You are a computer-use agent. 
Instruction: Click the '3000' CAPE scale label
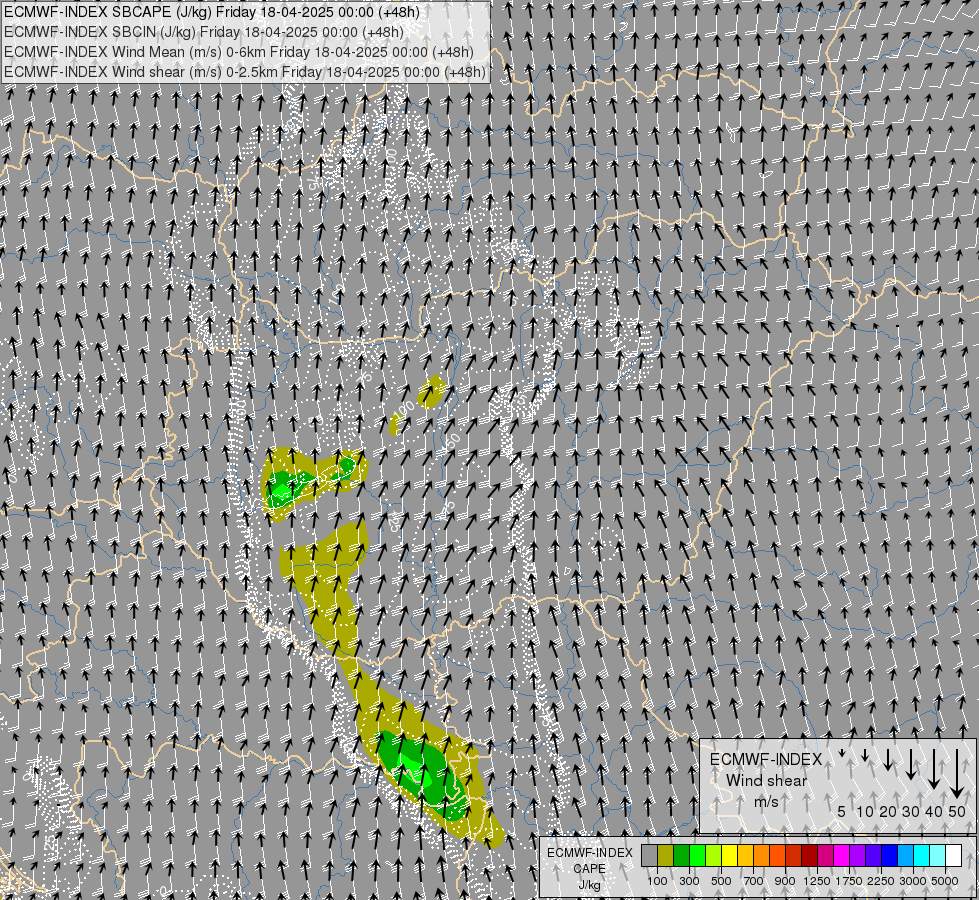tap(913, 881)
